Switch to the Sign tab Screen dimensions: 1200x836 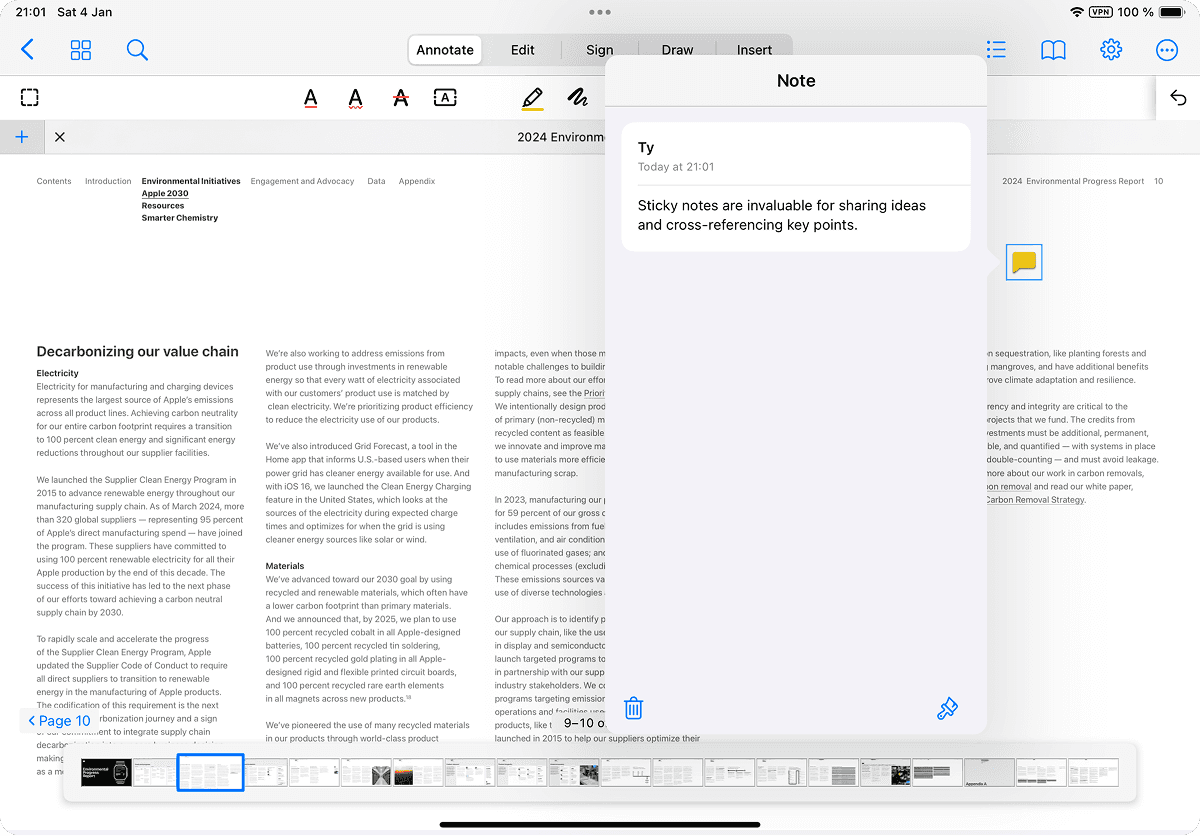(x=600, y=50)
